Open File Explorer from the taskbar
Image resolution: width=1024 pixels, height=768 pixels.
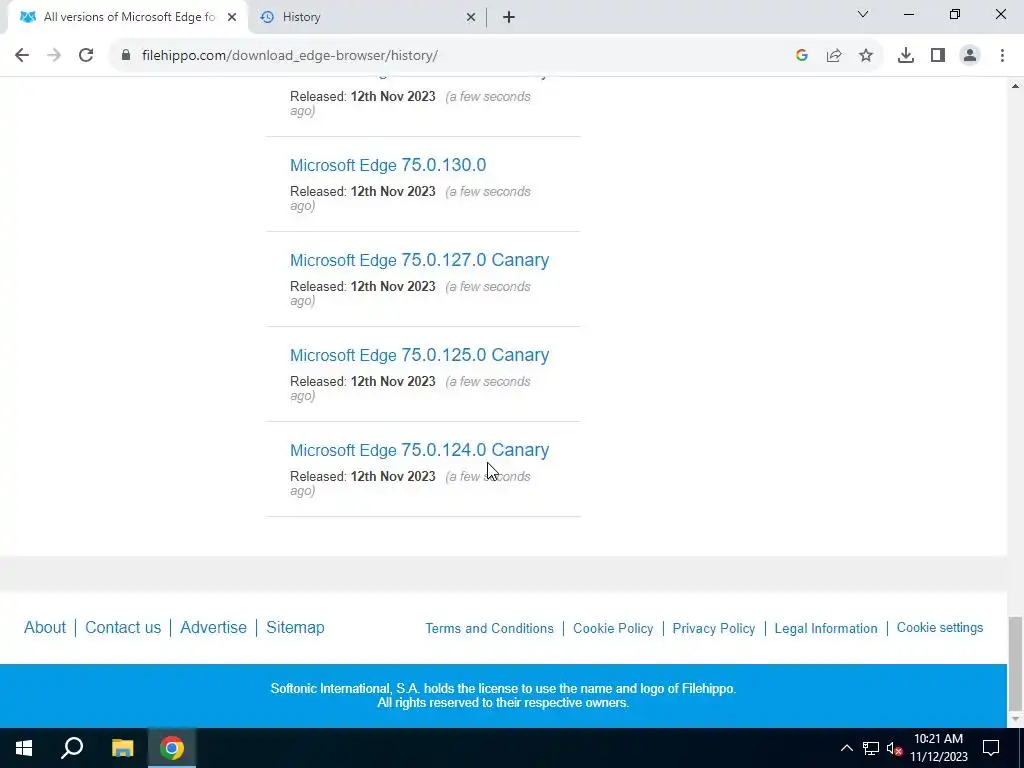122,748
